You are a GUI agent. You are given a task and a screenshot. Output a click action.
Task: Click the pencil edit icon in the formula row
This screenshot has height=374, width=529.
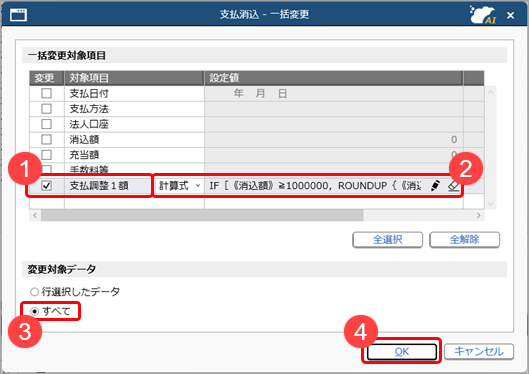(x=435, y=185)
